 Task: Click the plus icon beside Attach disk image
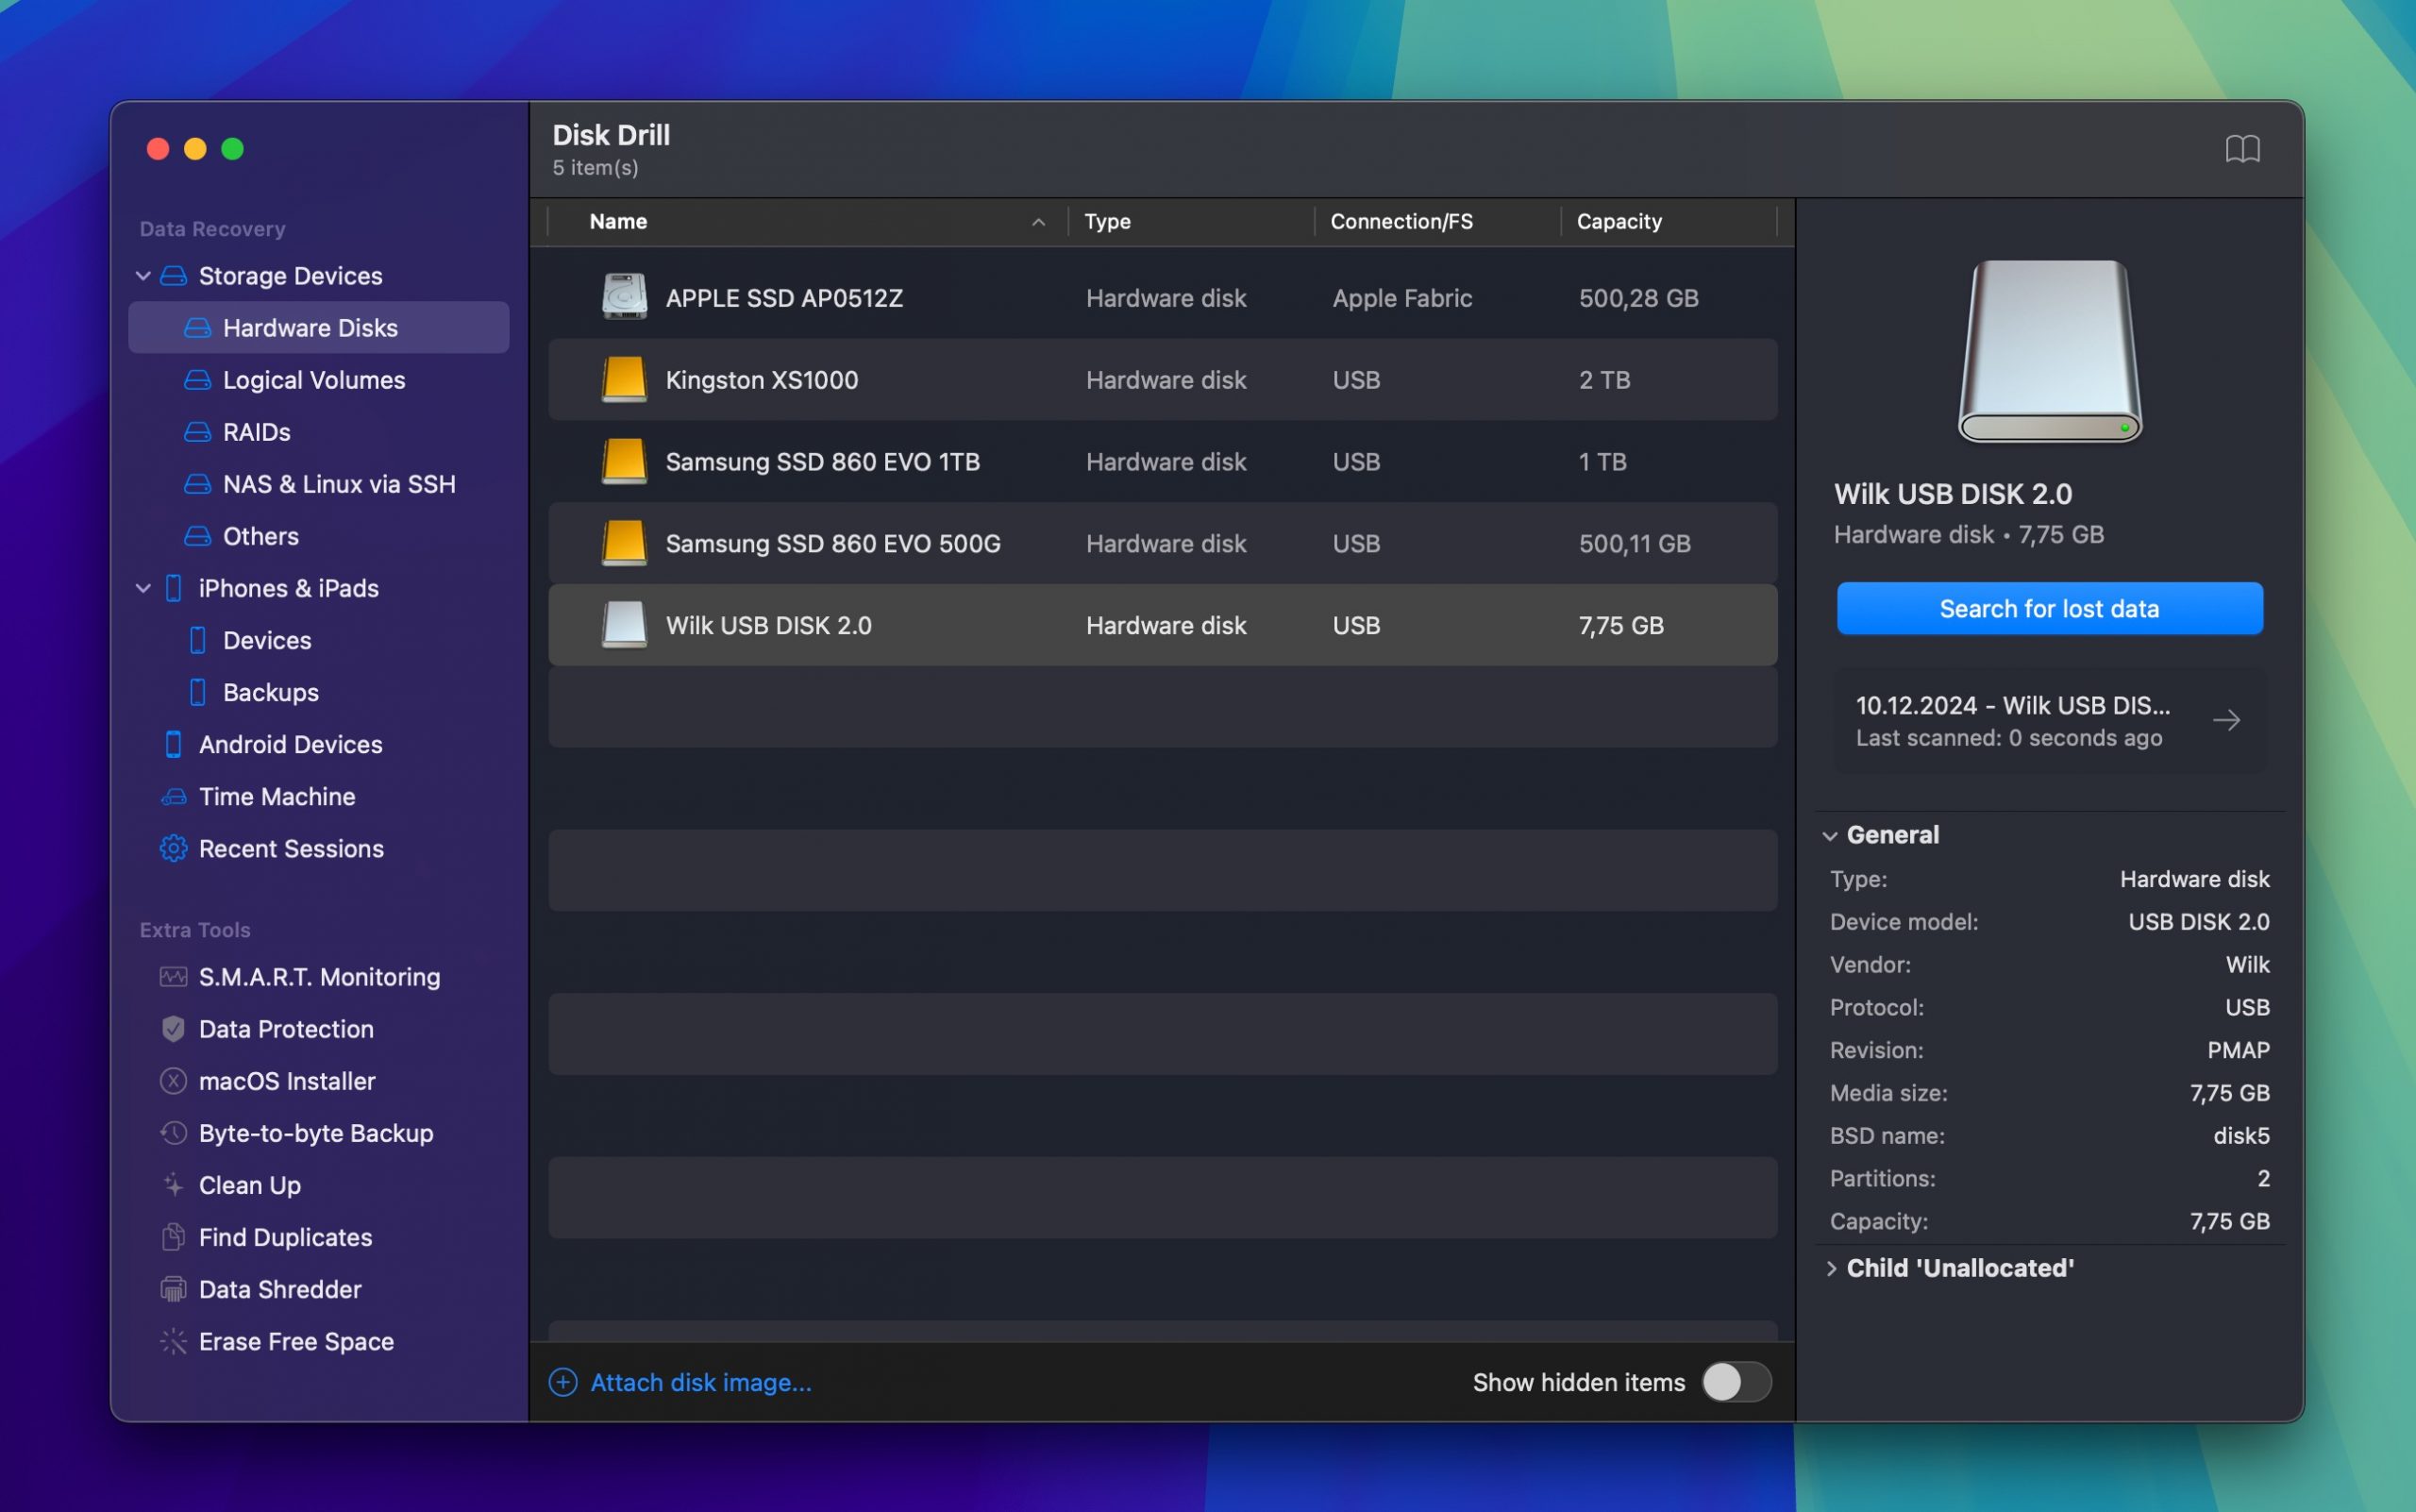563,1382
